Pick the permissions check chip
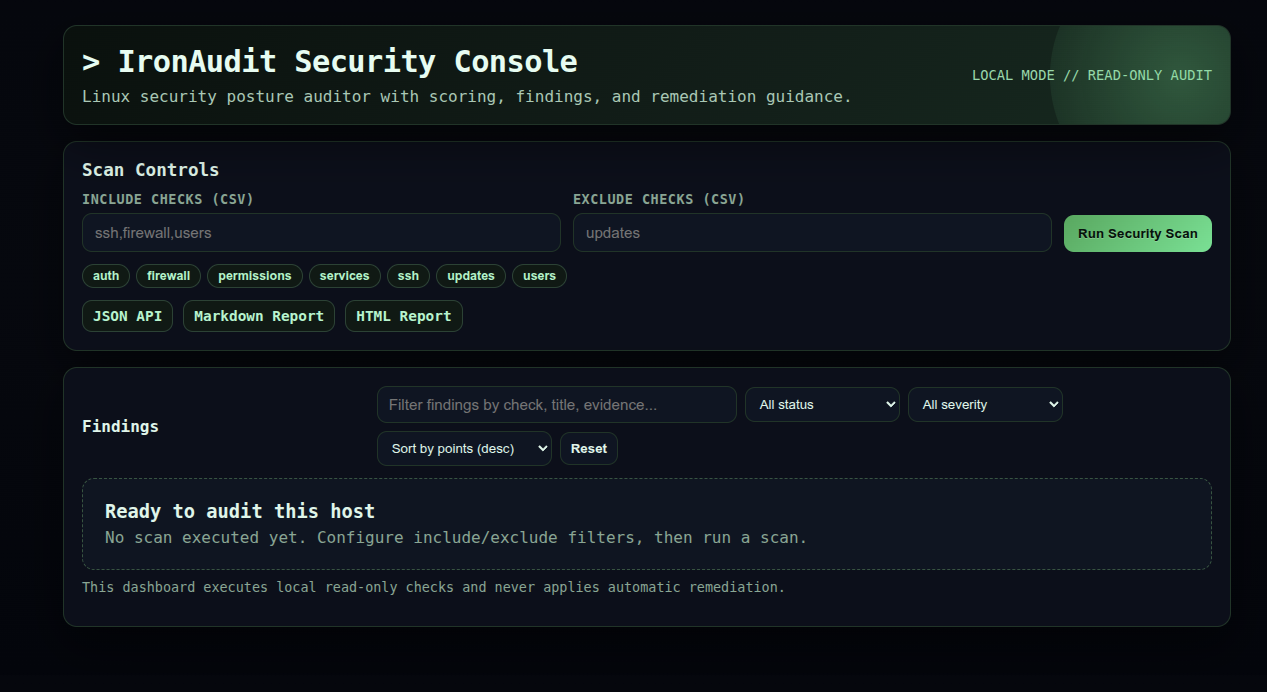The height and width of the screenshot is (692, 1267). [x=254, y=276]
